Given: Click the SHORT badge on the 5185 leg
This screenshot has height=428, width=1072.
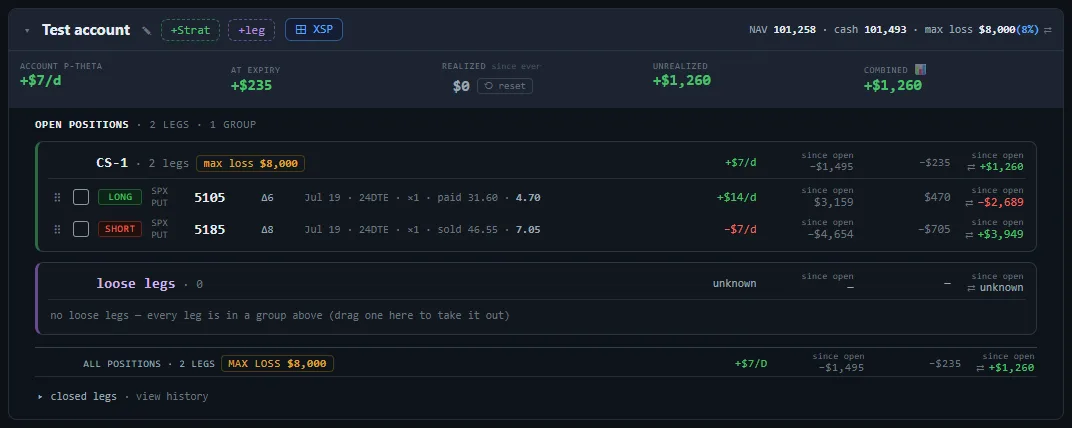Looking at the screenshot, I should click(120, 229).
